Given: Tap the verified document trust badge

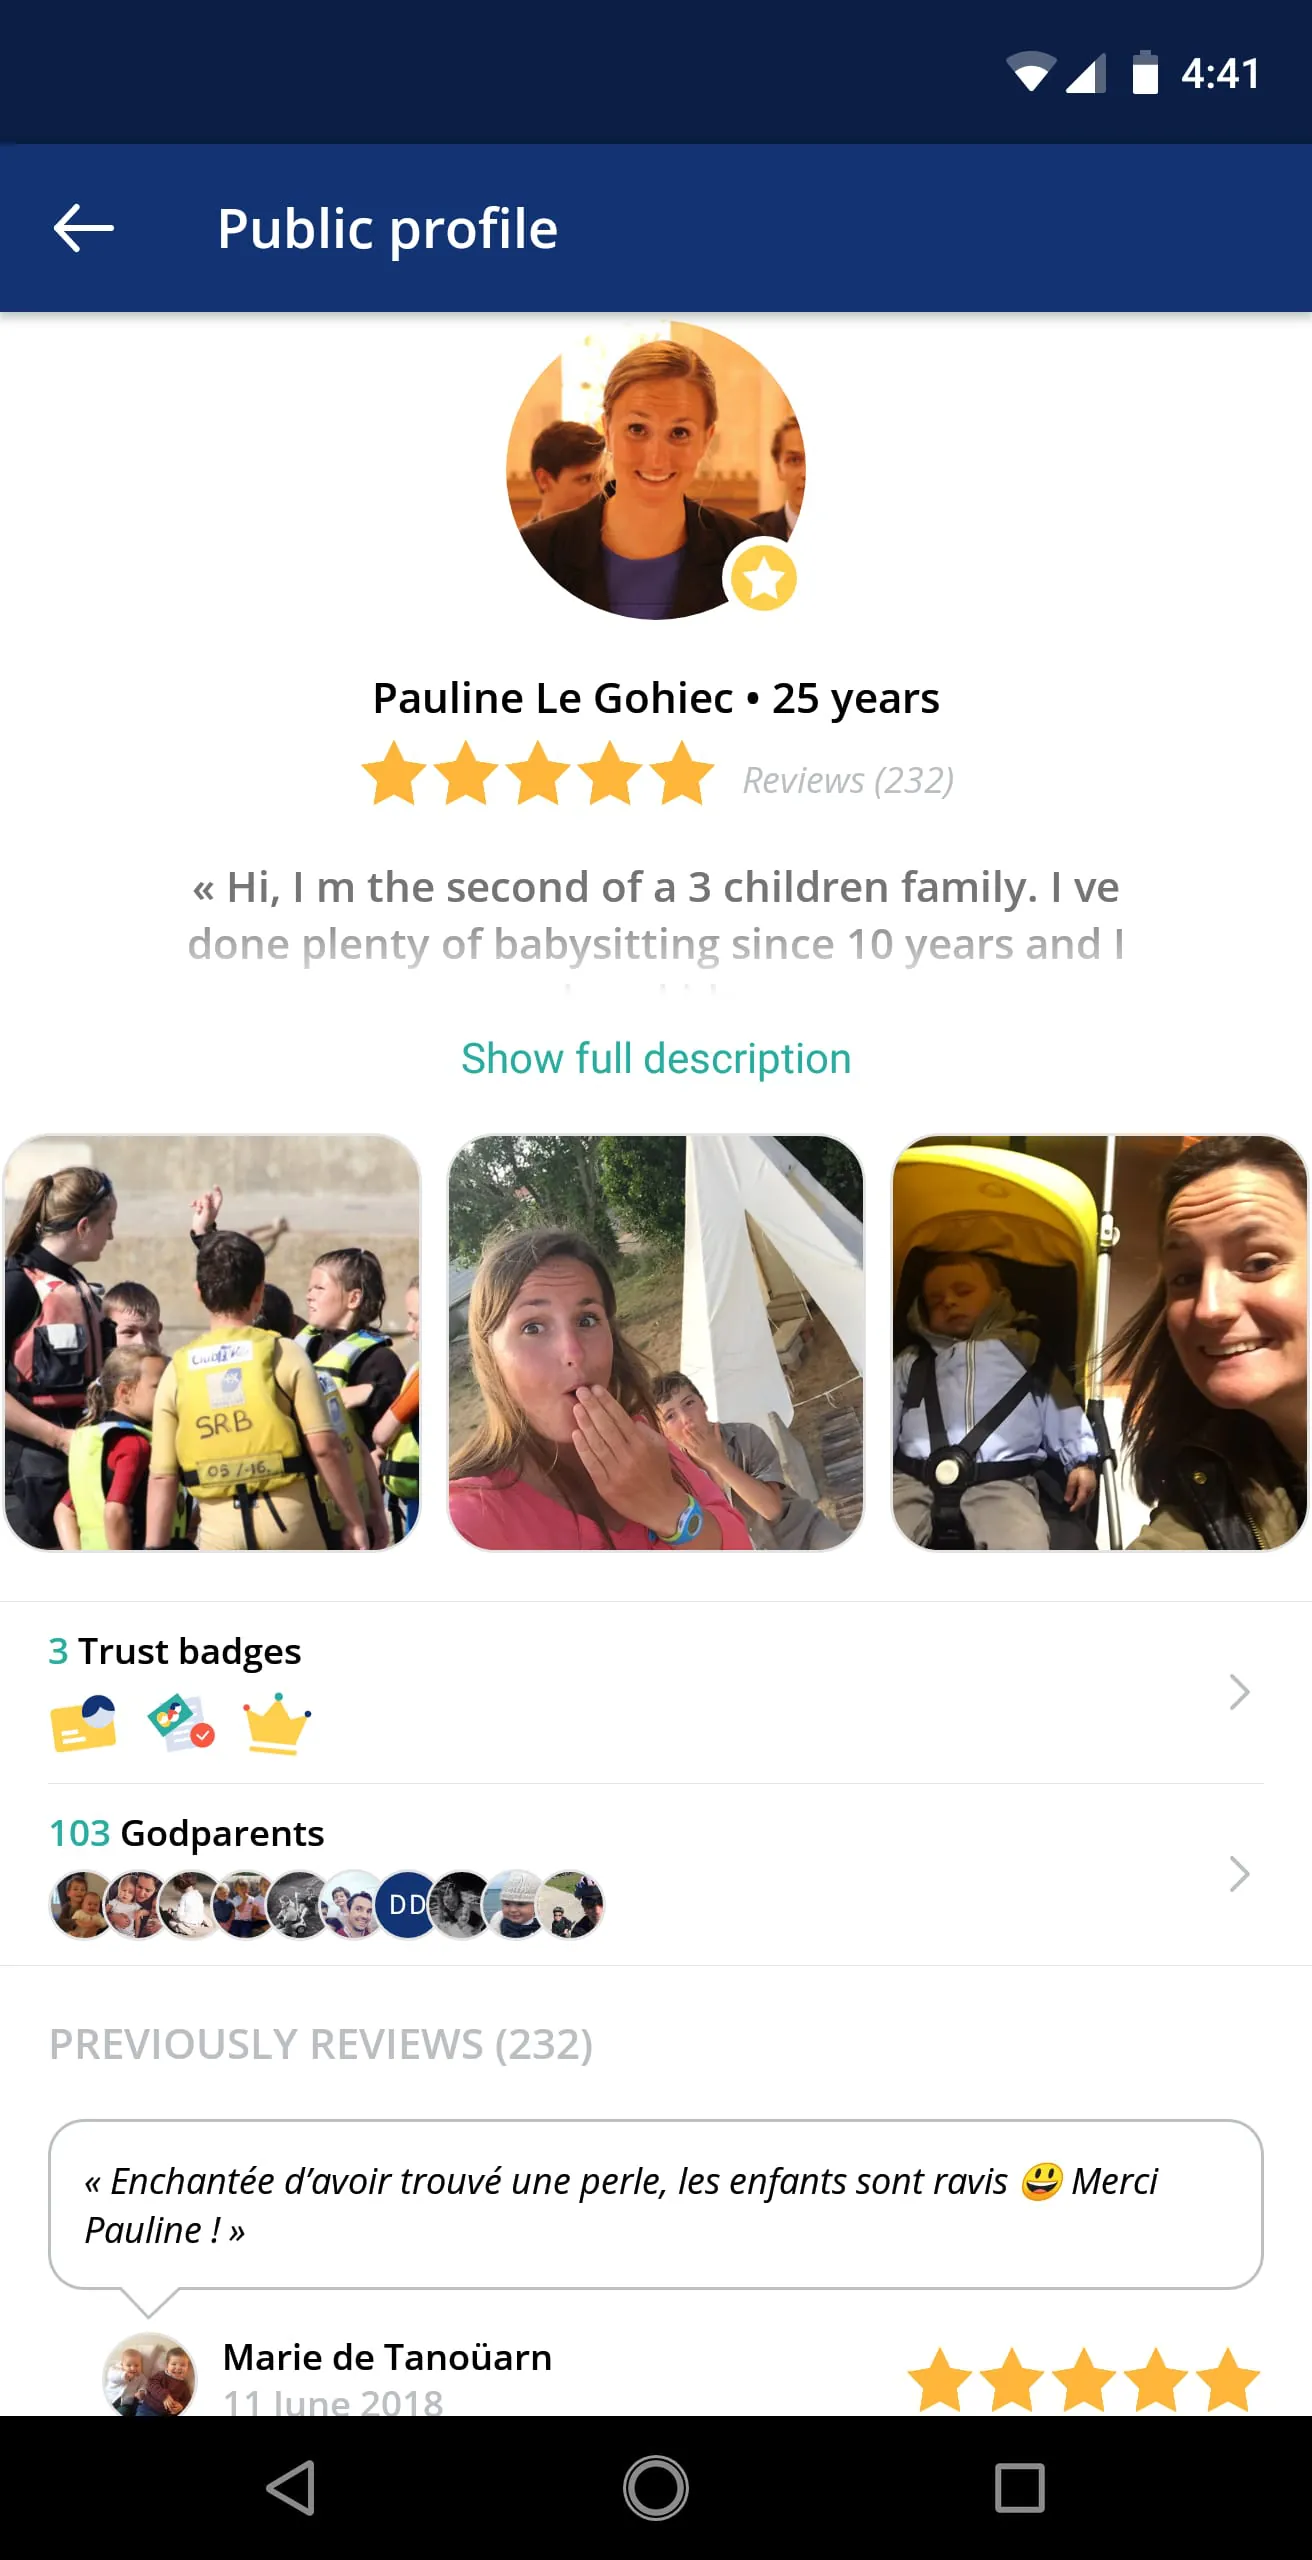Looking at the screenshot, I should click(180, 1723).
